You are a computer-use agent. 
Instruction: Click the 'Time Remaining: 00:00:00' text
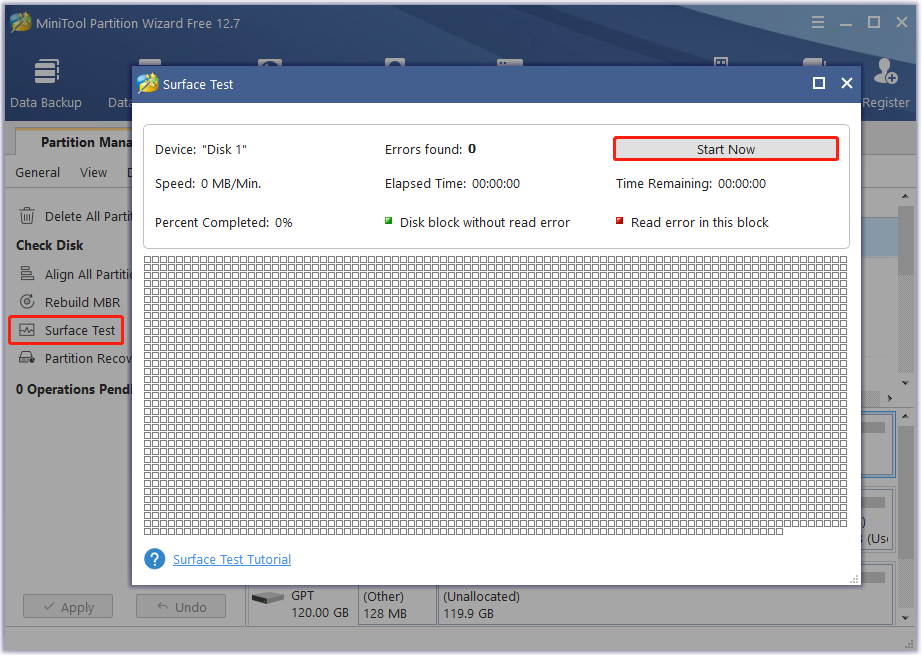tap(691, 183)
